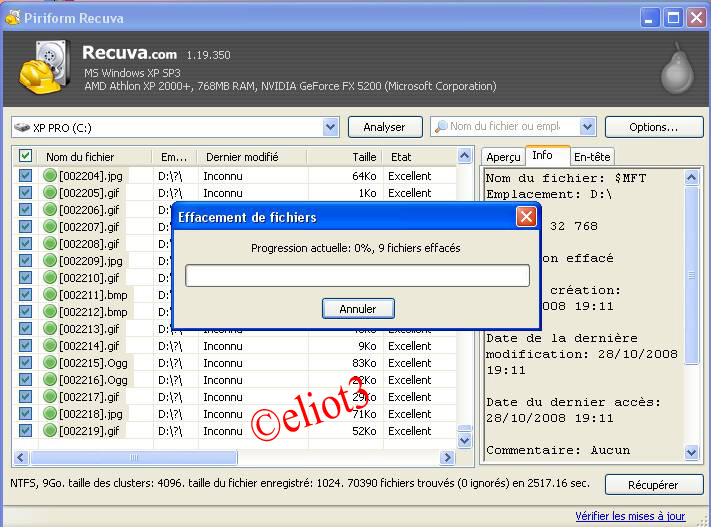Screen dimensions: 711x527
Task: Uncheck the checkbox for [002215].Ogg
Action: coord(25,363)
